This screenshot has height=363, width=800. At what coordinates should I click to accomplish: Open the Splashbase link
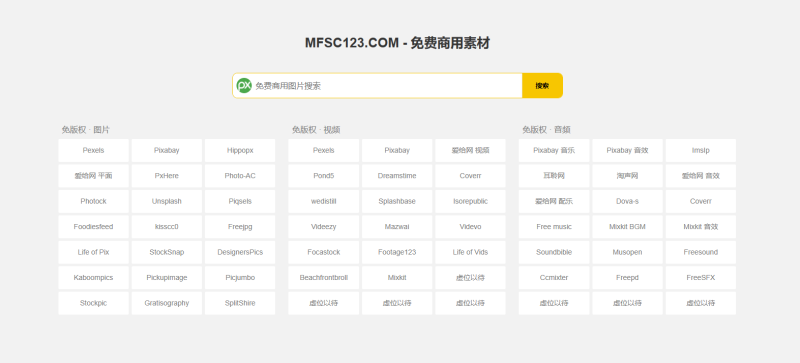point(397,202)
